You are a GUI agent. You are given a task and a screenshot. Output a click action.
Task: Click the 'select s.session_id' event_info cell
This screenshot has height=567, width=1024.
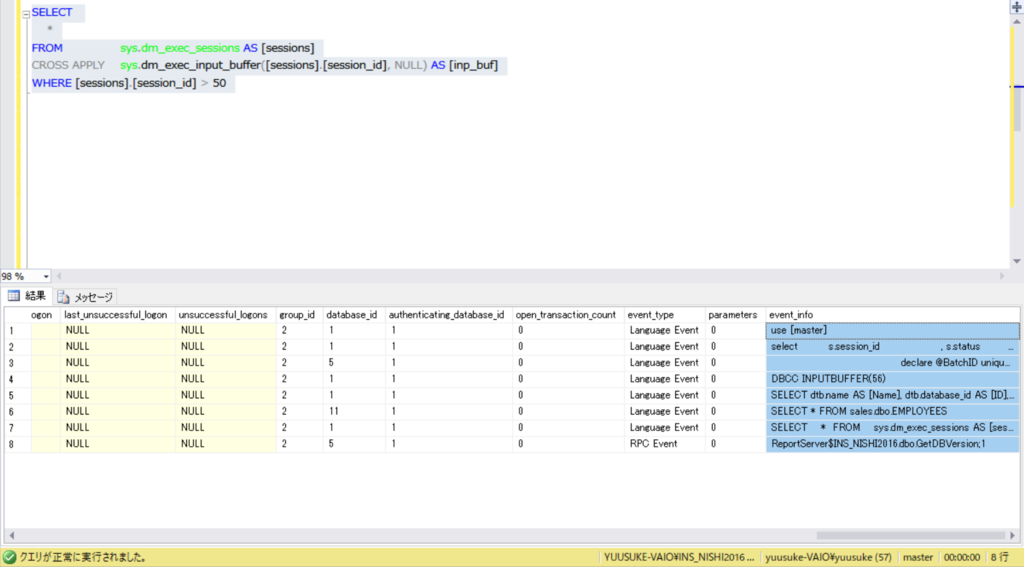click(892, 347)
